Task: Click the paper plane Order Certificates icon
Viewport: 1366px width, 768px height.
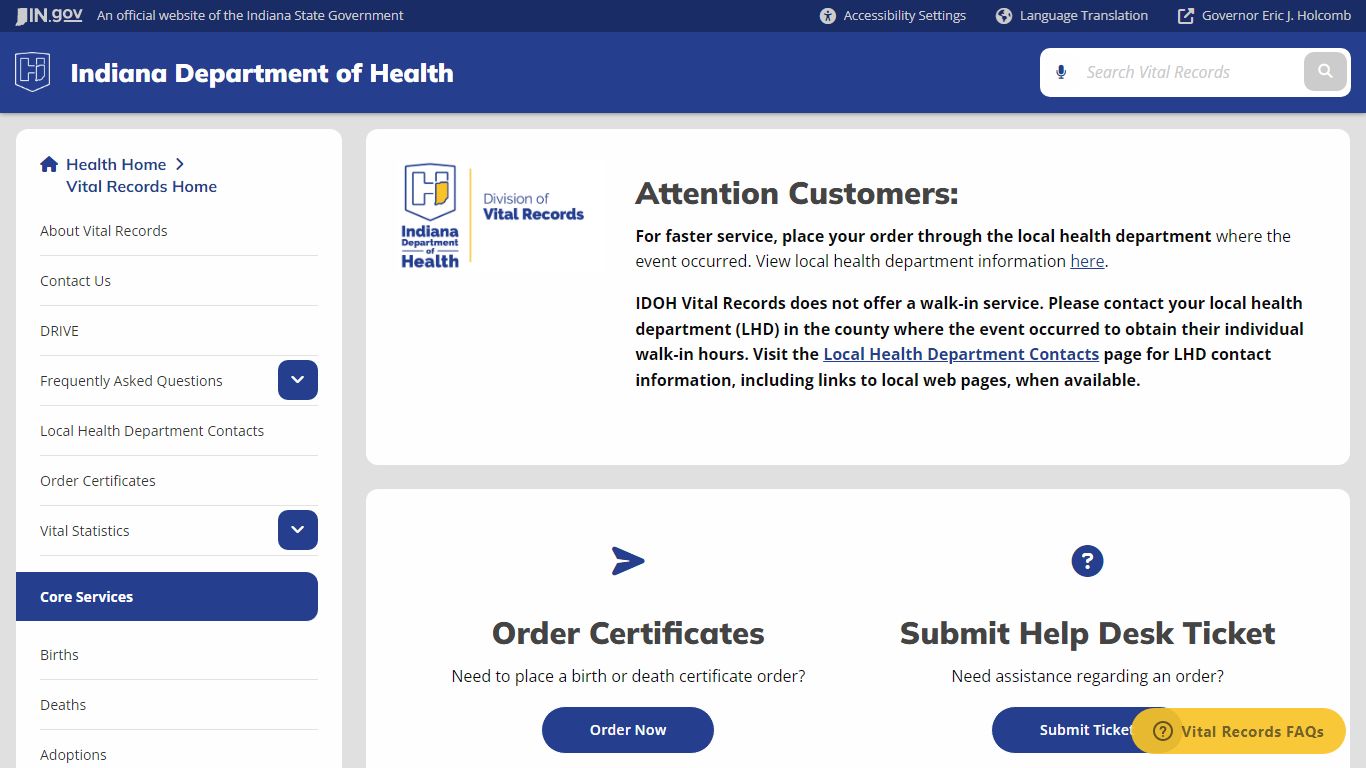Action: 628,561
